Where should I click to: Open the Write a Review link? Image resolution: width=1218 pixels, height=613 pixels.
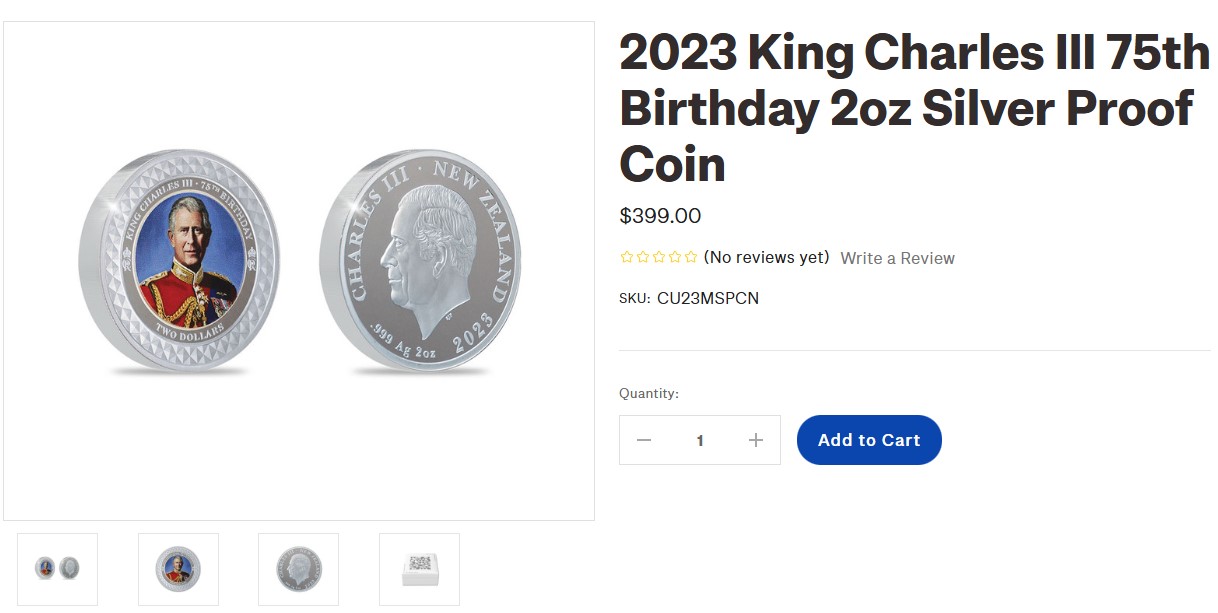point(897,258)
